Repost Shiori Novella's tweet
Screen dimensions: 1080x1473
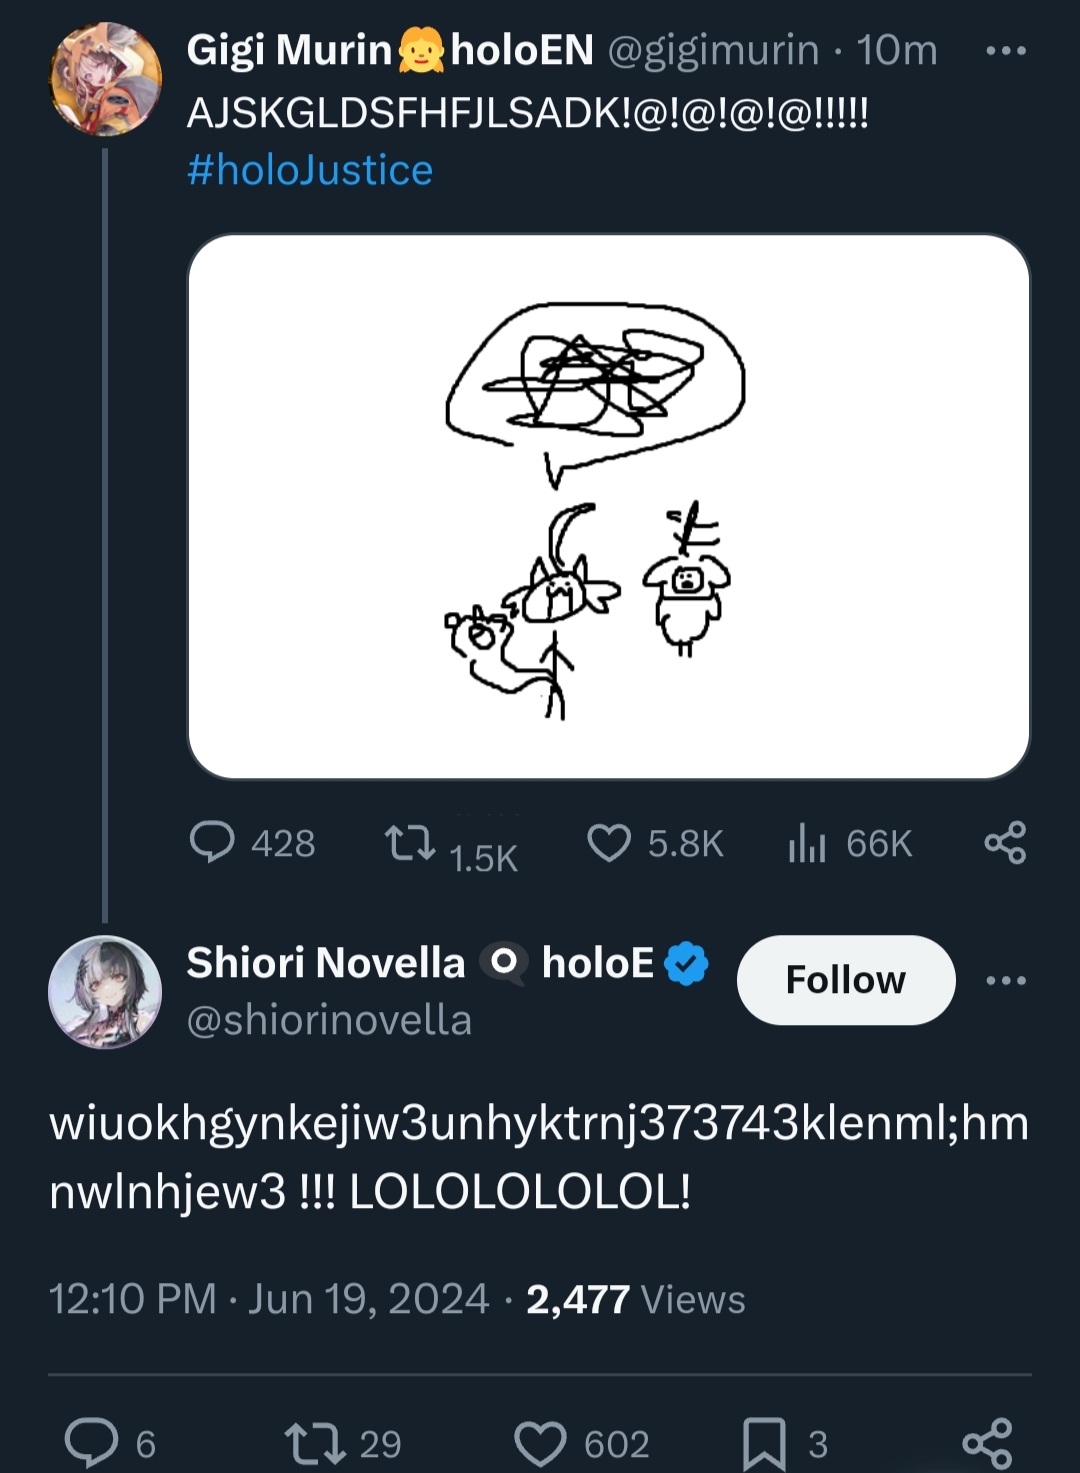click(x=314, y=1443)
